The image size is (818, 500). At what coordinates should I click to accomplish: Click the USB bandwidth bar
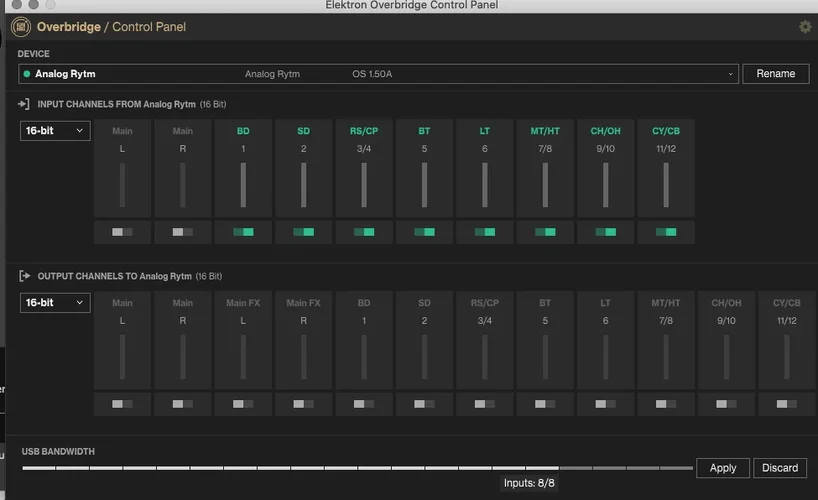pyautogui.click(x=357, y=468)
